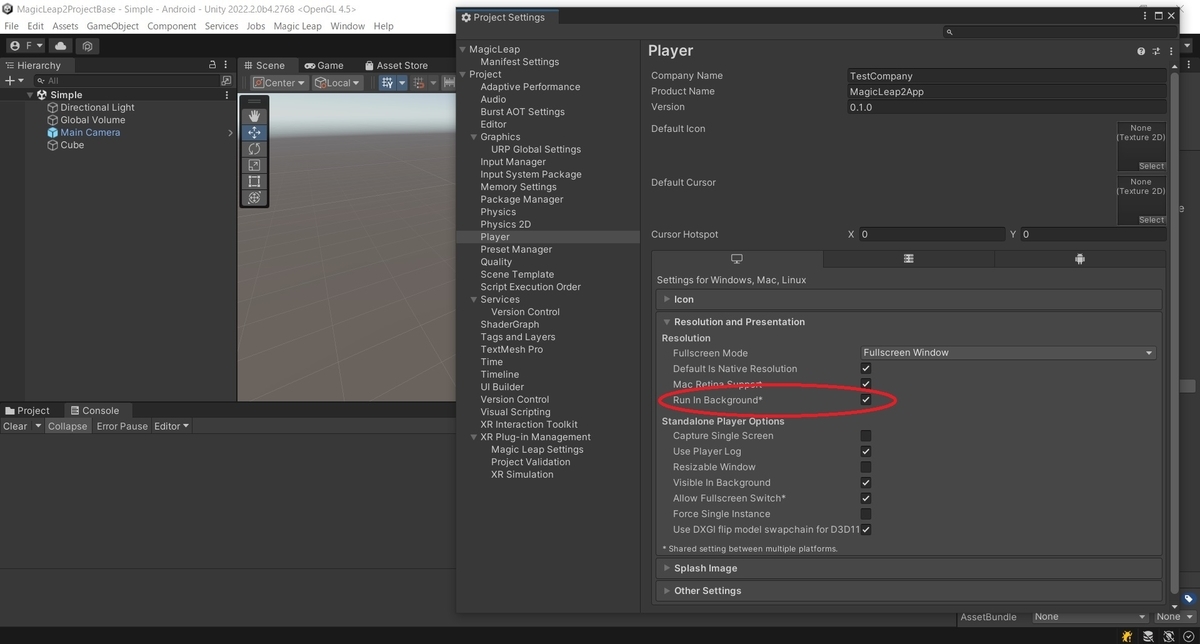This screenshot has height=644, width=1200.
Task: Switch to the Asset Store tab
Action: tap(396, 65)
